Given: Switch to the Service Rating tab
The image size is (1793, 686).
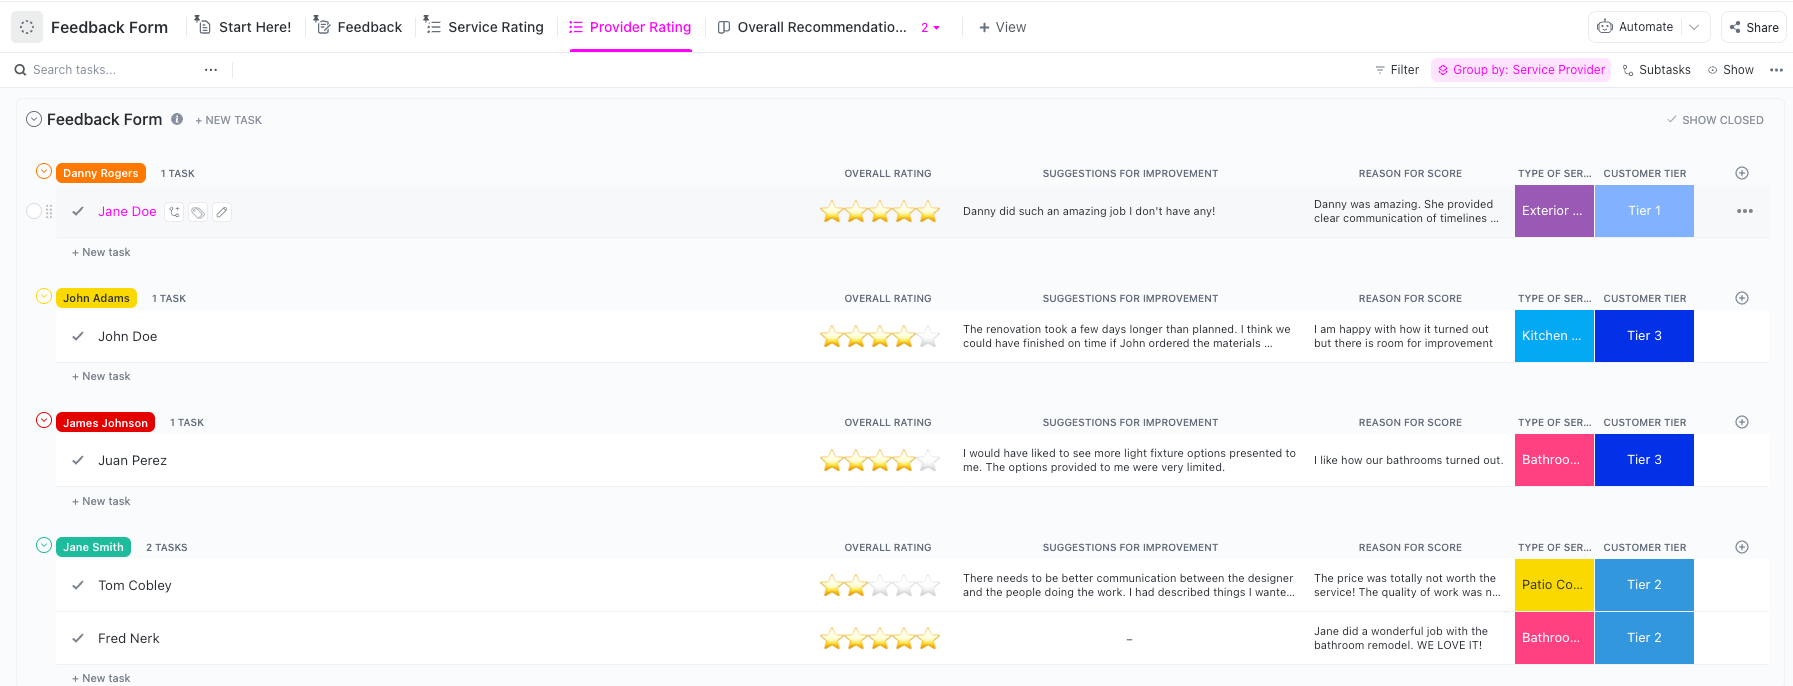Looking at the screenshot, I should [485, 27].
